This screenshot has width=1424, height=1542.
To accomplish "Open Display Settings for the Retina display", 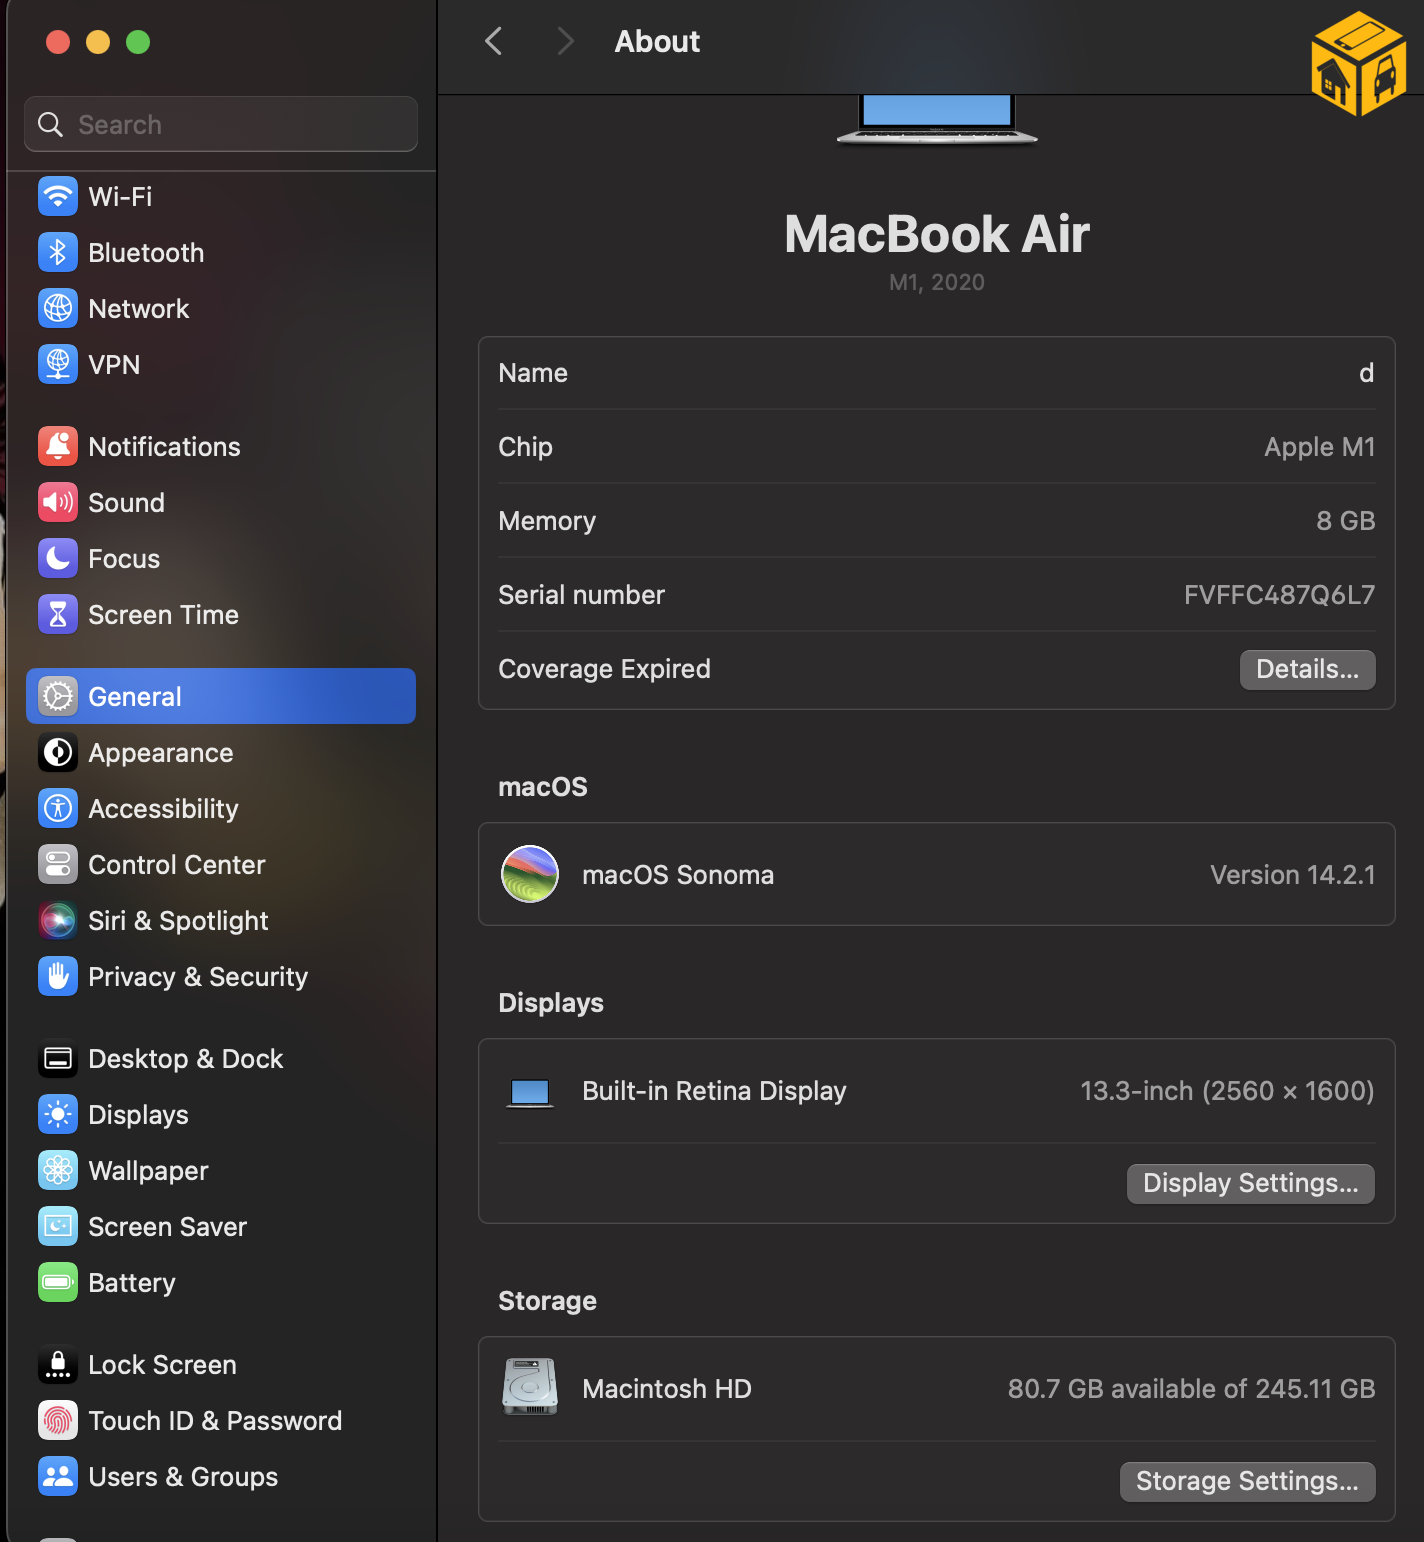I will pos(1250,1183).
